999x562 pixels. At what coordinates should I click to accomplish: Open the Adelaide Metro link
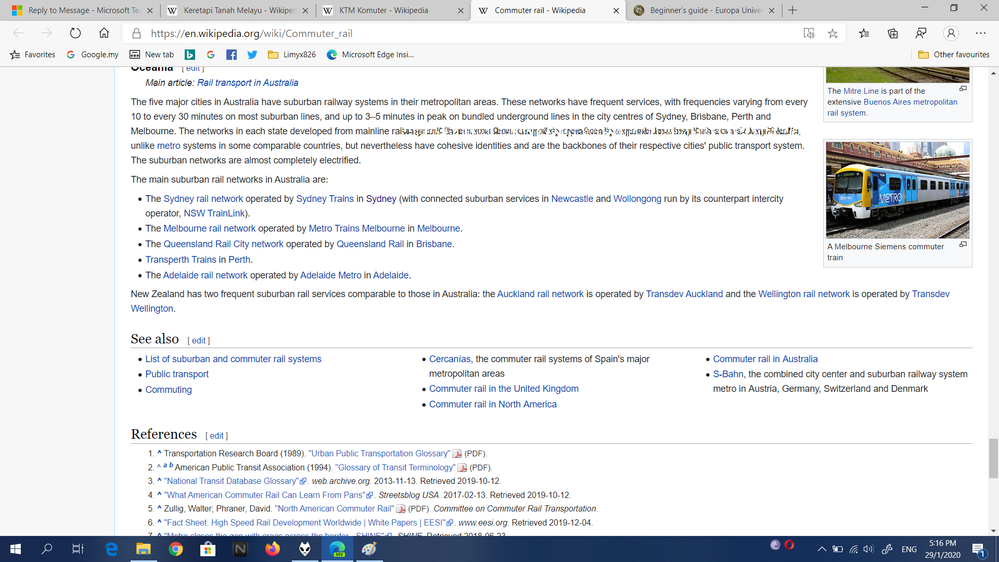click(x=331, y=275)
